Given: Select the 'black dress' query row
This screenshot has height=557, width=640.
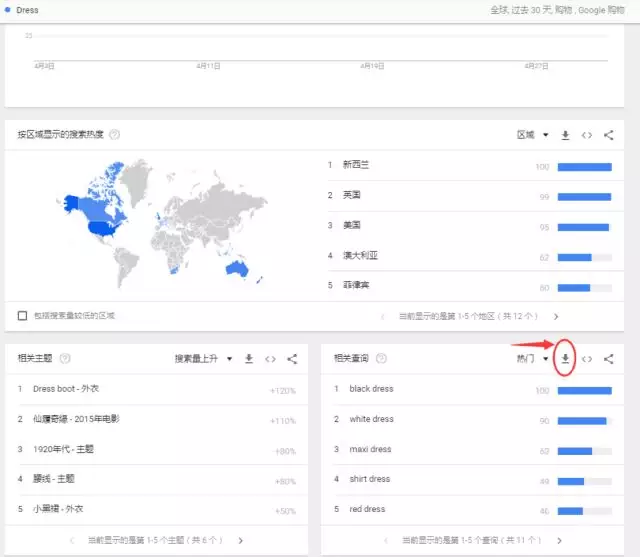Looking at the screenshot, I should 371,389.
